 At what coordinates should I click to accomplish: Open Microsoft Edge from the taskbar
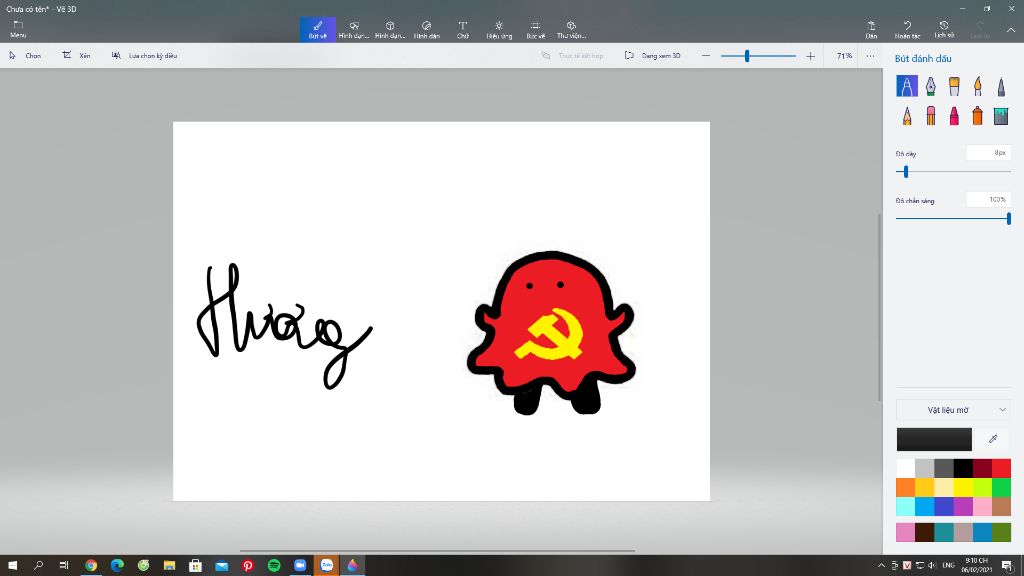(117, 566)
